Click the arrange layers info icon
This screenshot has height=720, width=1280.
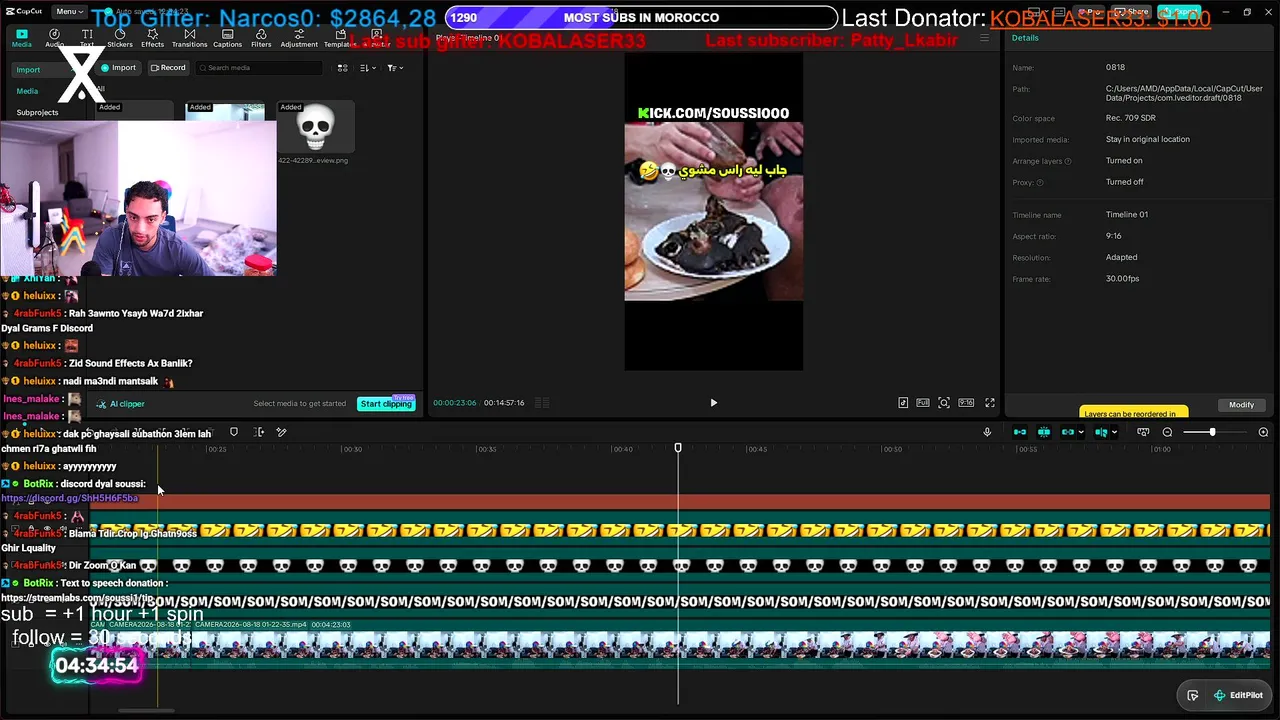(1068, 161)
